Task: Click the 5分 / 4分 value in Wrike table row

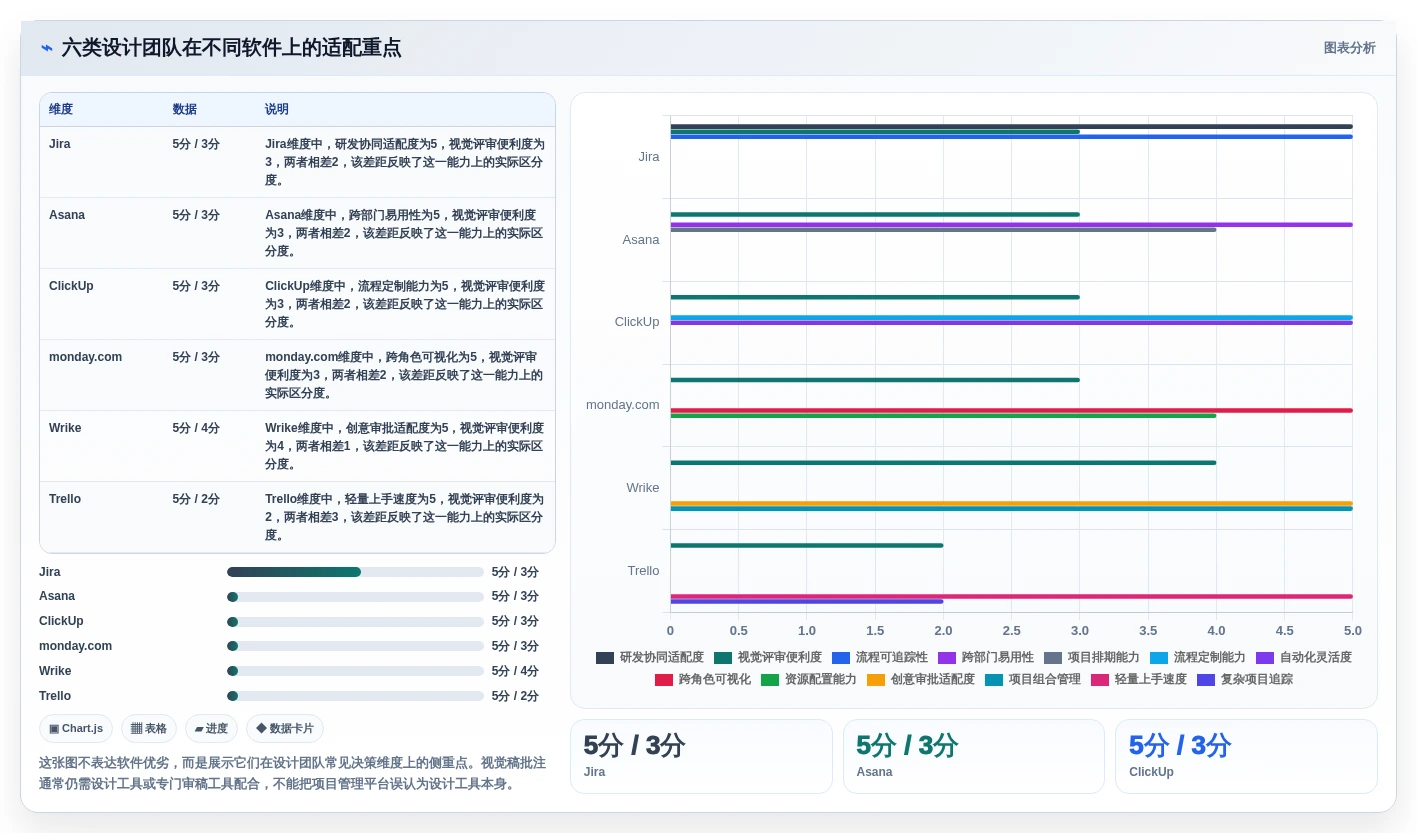Action: click(x=196, y=428)
